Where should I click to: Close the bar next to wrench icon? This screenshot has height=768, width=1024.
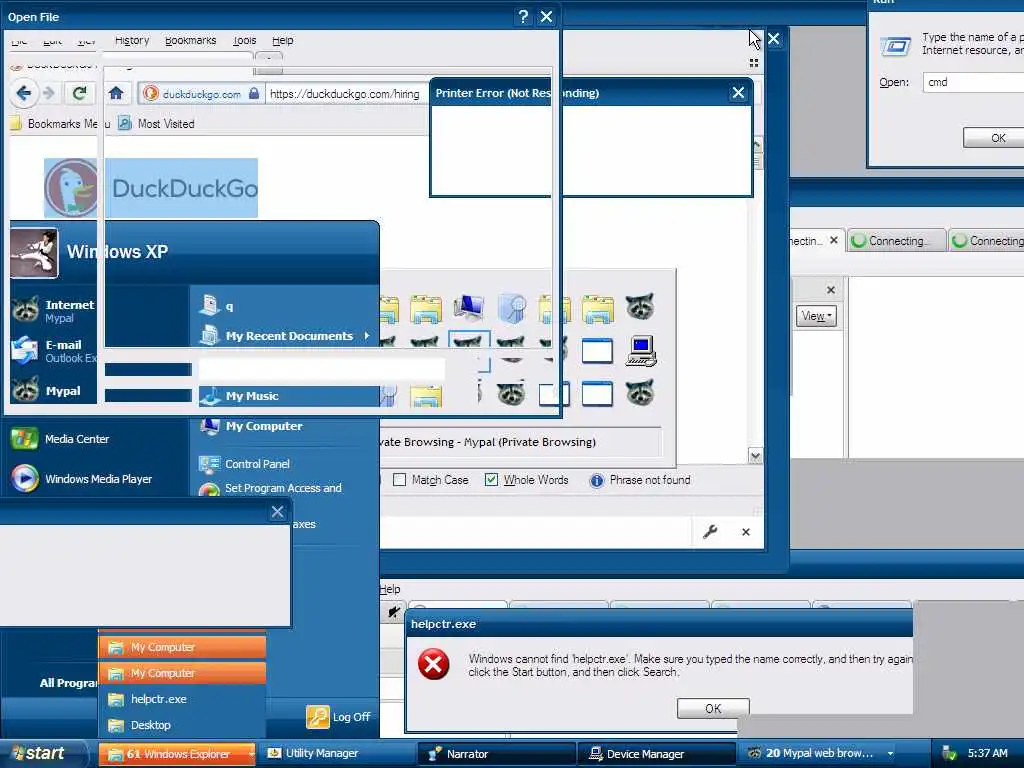[x=746, y=532]
